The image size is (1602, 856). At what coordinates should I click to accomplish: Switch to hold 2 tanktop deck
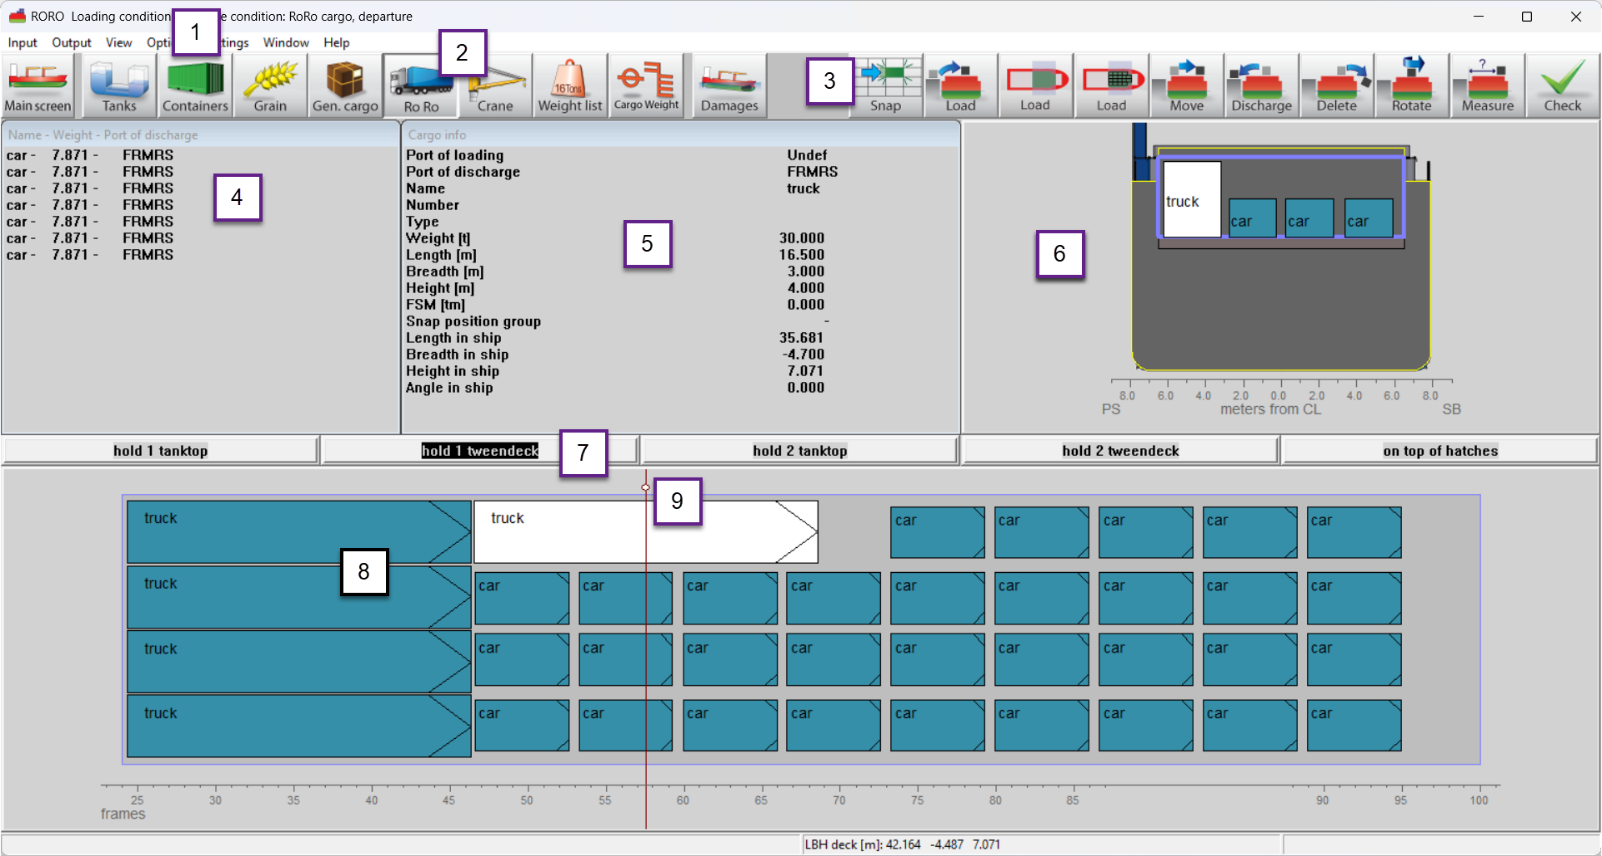point(799,451)
